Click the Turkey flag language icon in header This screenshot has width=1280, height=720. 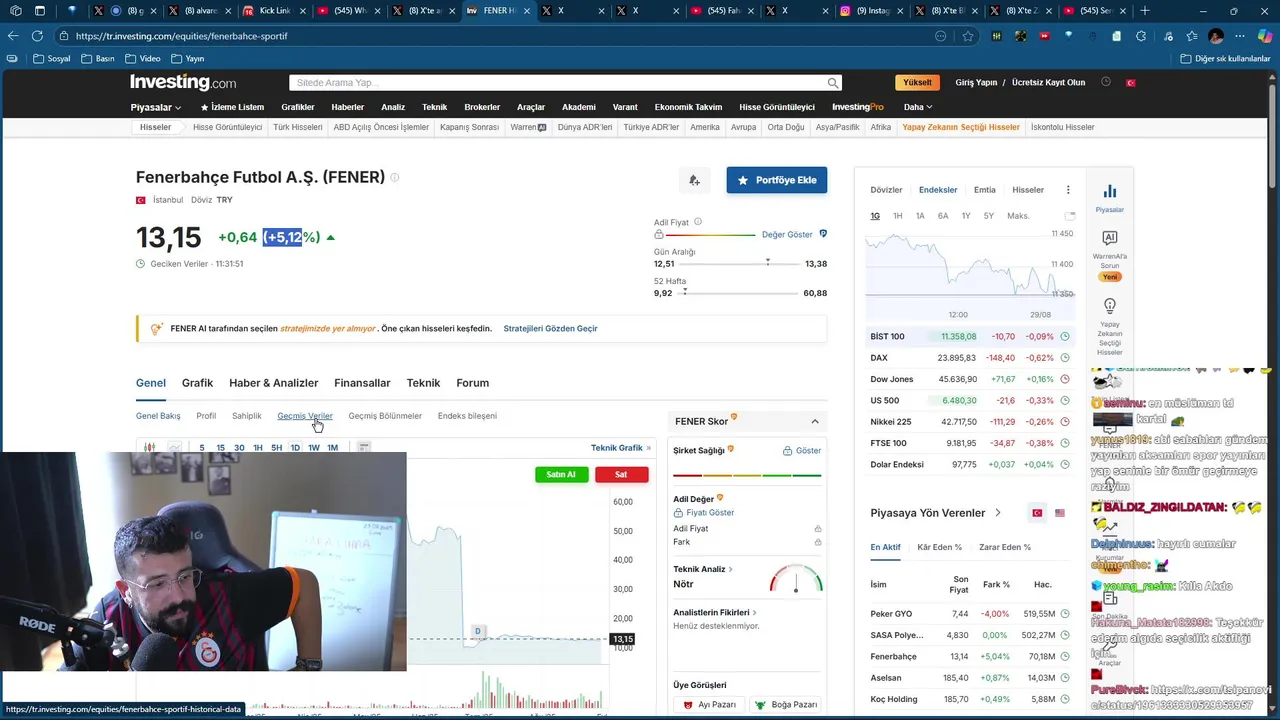pos(1131,82)
